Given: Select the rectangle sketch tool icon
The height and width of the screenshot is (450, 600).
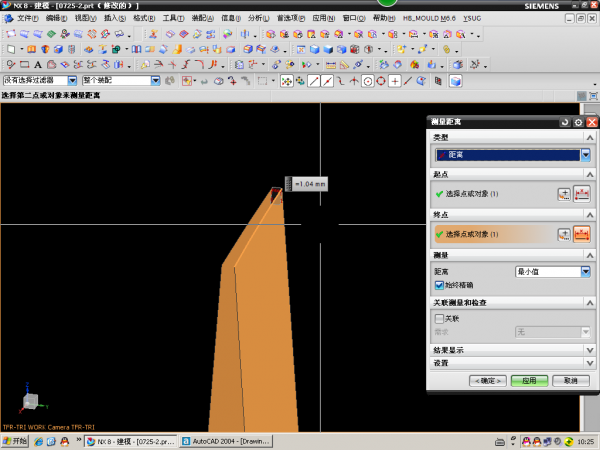Looking at the screenshot, I should [x=24, y=65].
